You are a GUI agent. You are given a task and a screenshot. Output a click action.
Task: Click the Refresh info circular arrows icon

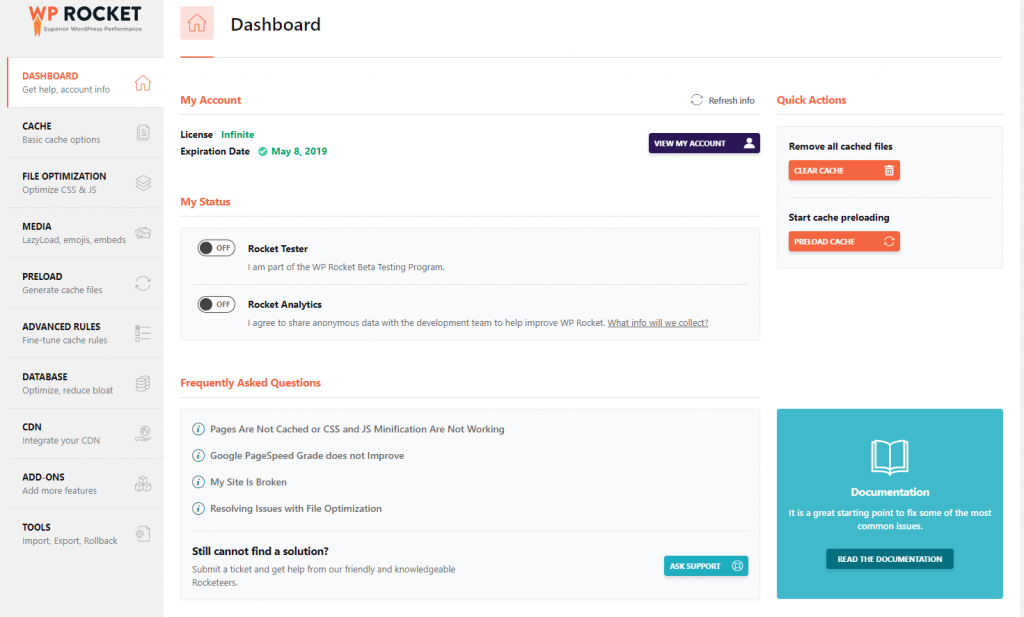pos(697,100)
